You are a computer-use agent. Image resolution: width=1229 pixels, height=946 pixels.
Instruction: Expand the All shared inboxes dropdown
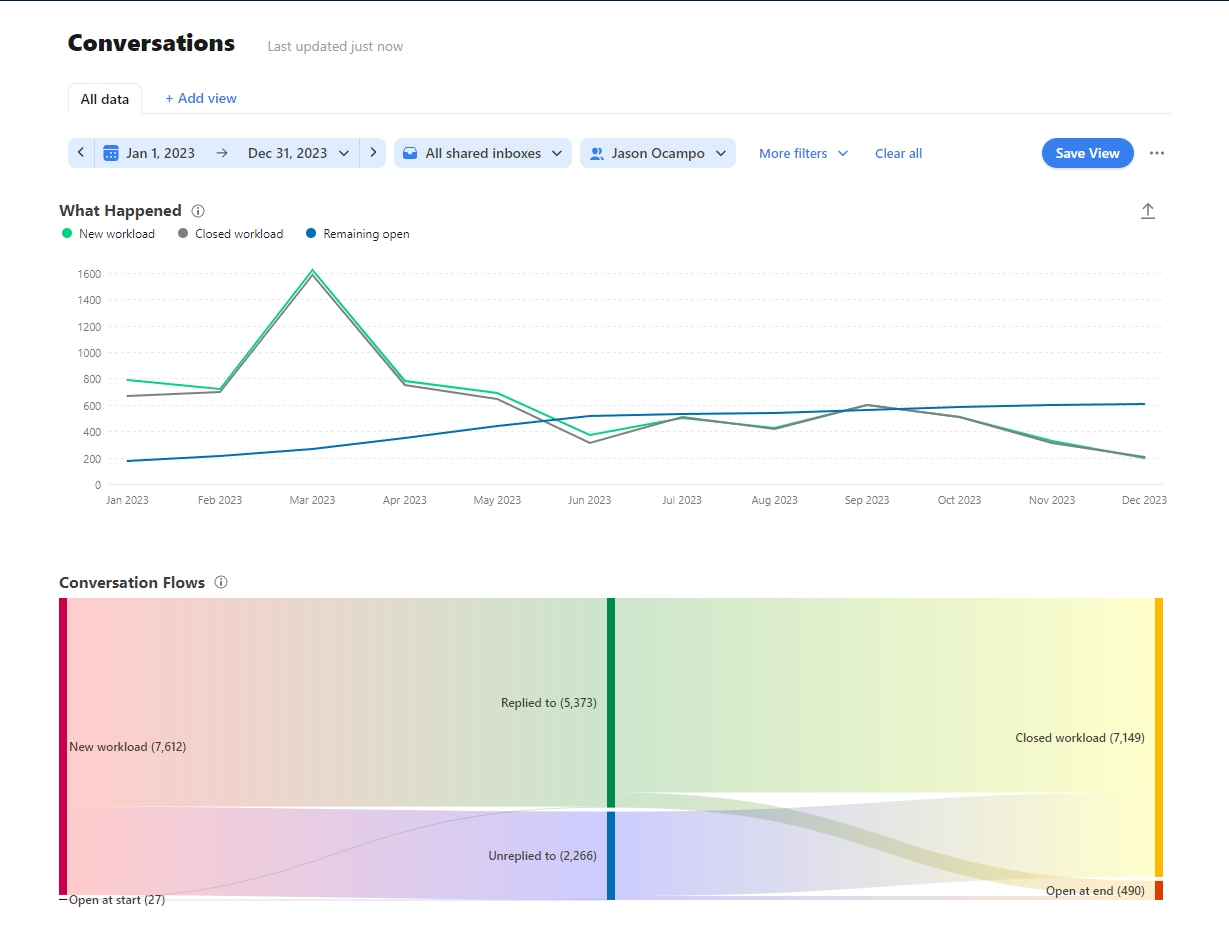pos(483,153)
